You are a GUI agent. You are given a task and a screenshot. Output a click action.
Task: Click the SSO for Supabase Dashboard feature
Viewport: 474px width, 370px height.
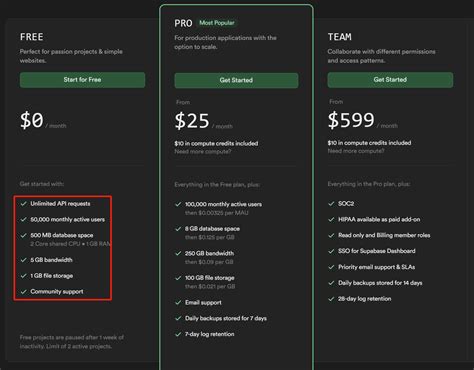click(x=377, y=251)
